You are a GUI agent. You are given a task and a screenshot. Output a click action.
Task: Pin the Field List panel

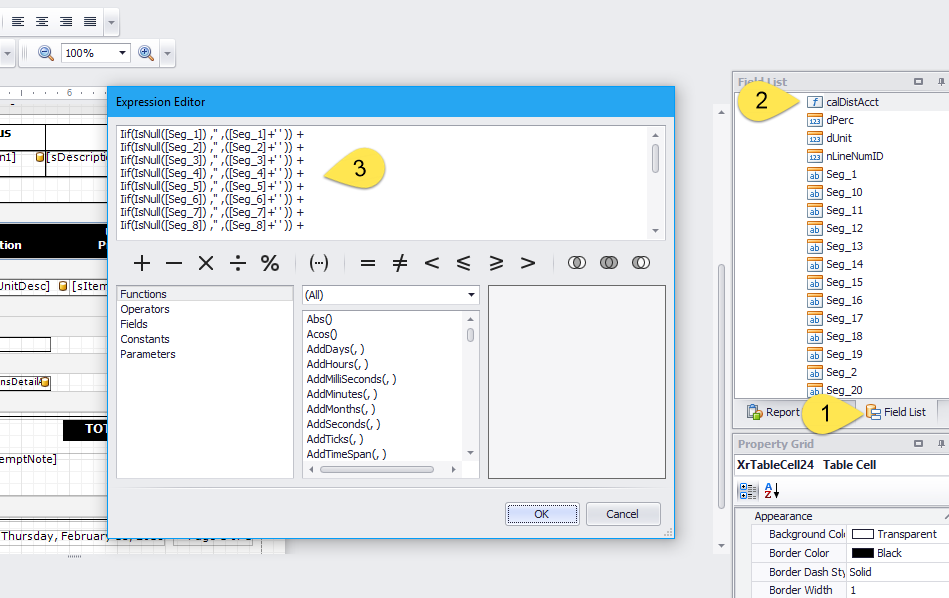pyautogui.click(x=941, y=82)
